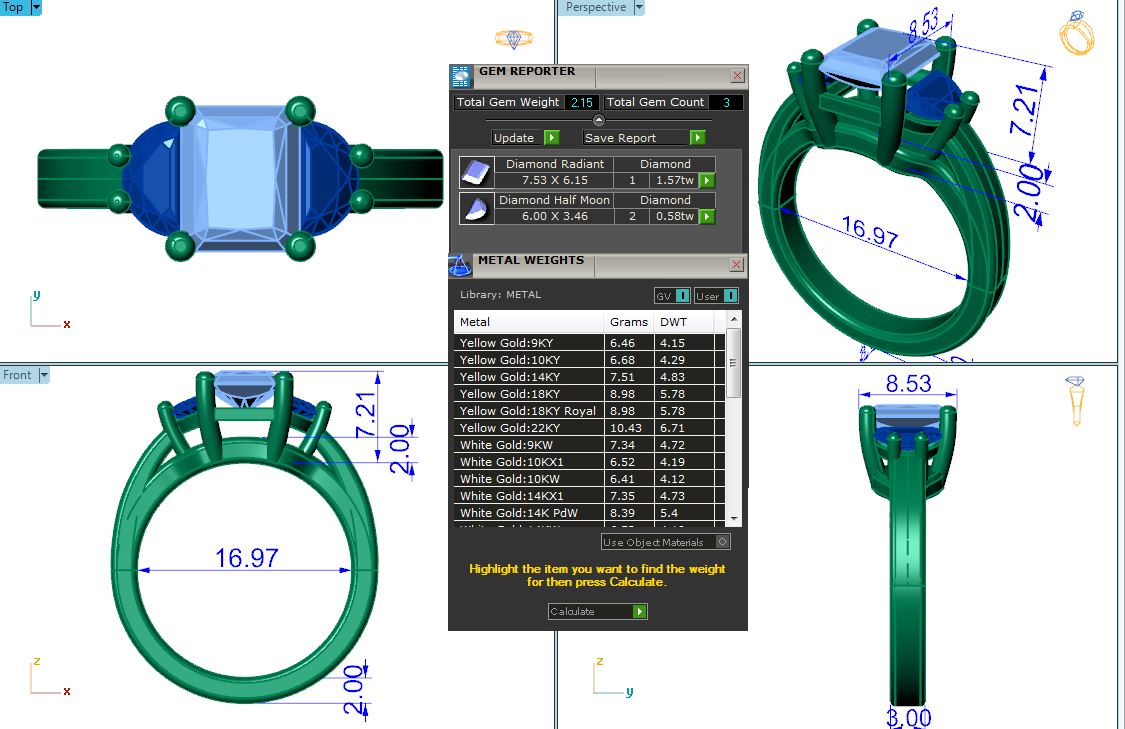
Task: Click green arrow beside 1.57tw Diamond Radiant
Action: point(707,181)
